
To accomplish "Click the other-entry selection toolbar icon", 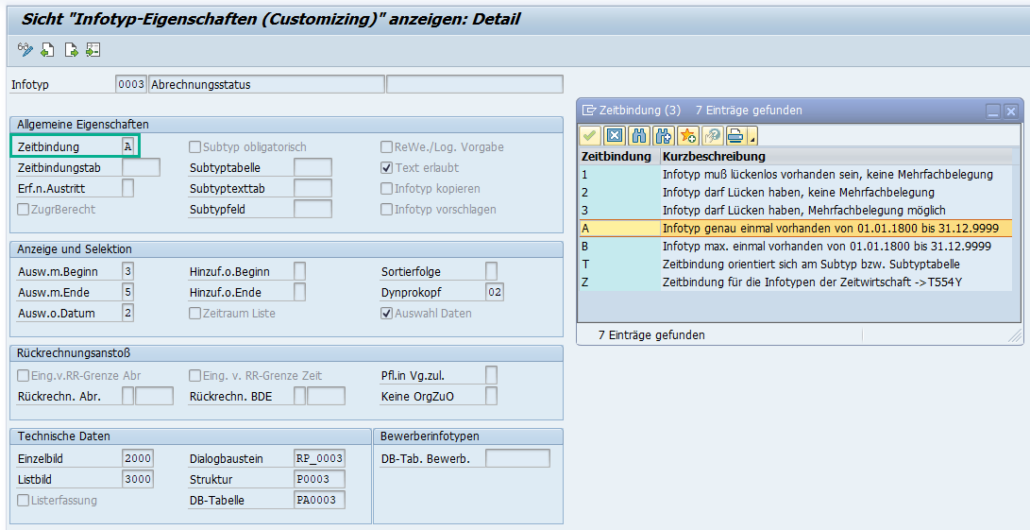I will pyautogui.click(x=93, y=49).
